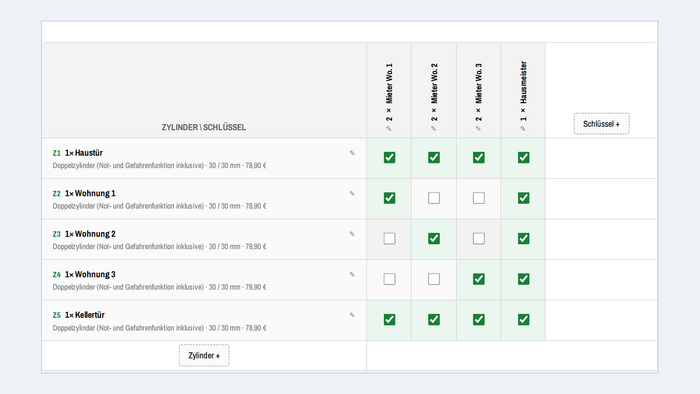Image resolution: width=700 pixels, height=394 pixels.
Task: Click the 2 × Mieter Wo. 1 column header
Action: [x=389, y=92]
